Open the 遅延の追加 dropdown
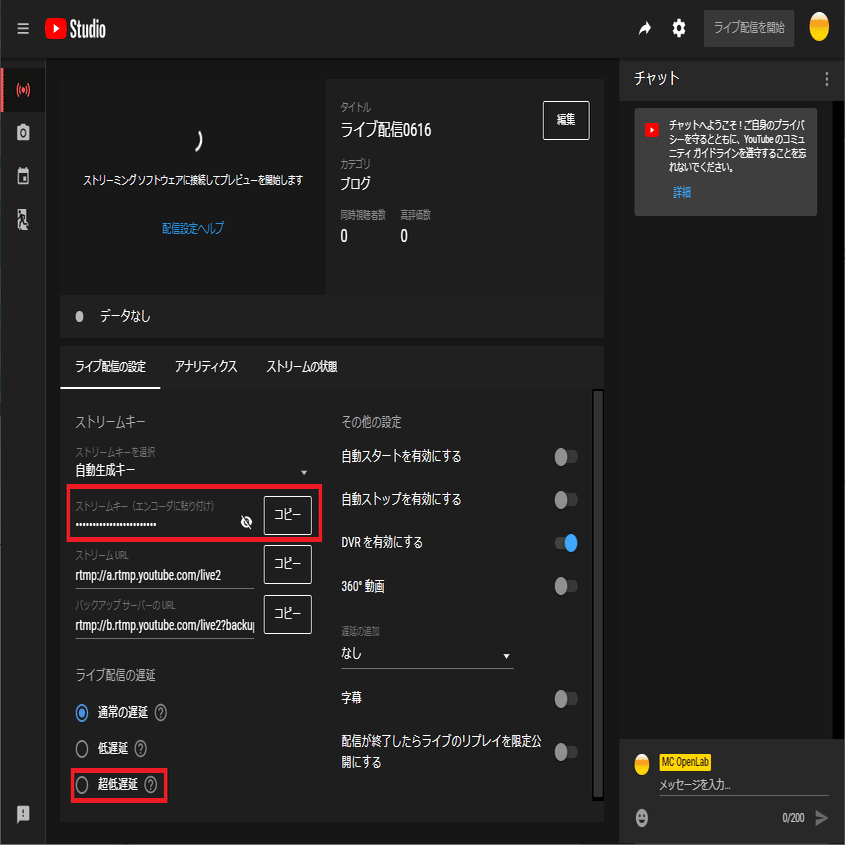The height and width of the screenshot is (845, 845). [x=426, y=653]
